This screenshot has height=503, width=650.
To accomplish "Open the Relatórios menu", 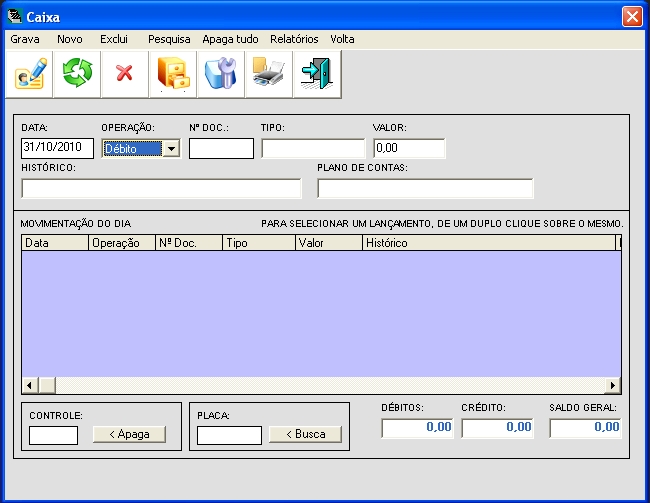I will pos(294,39).
